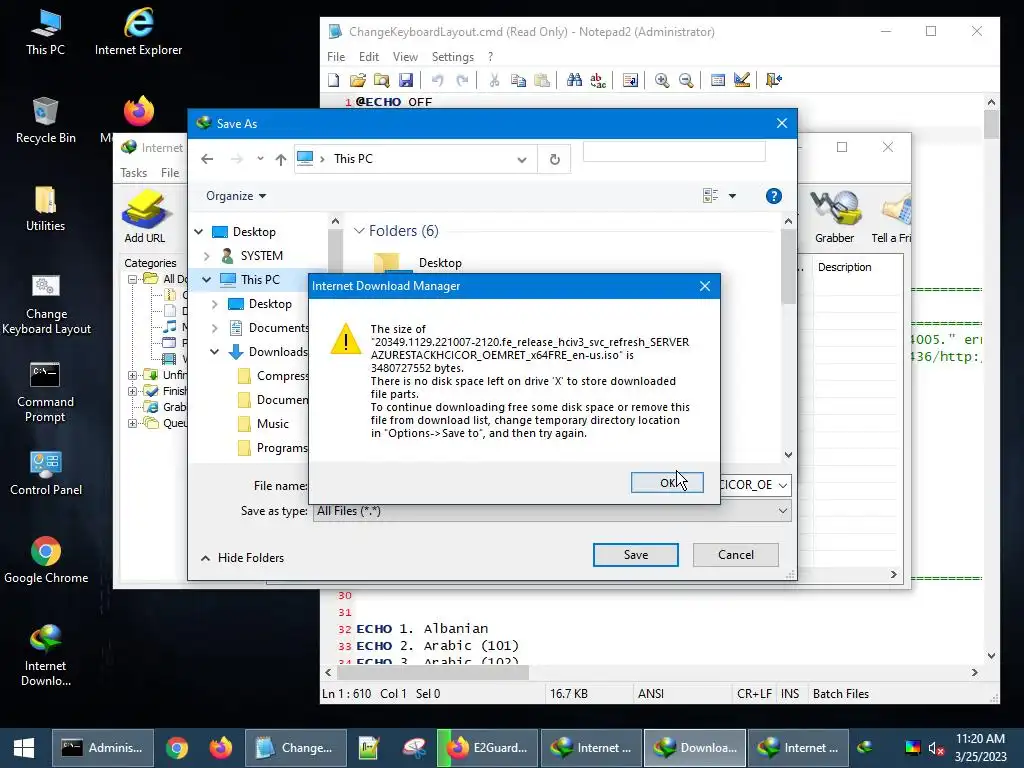The image size is (1024, 768).
Task: Expand the SYSTEM tree node
Action: click(206, 256)
